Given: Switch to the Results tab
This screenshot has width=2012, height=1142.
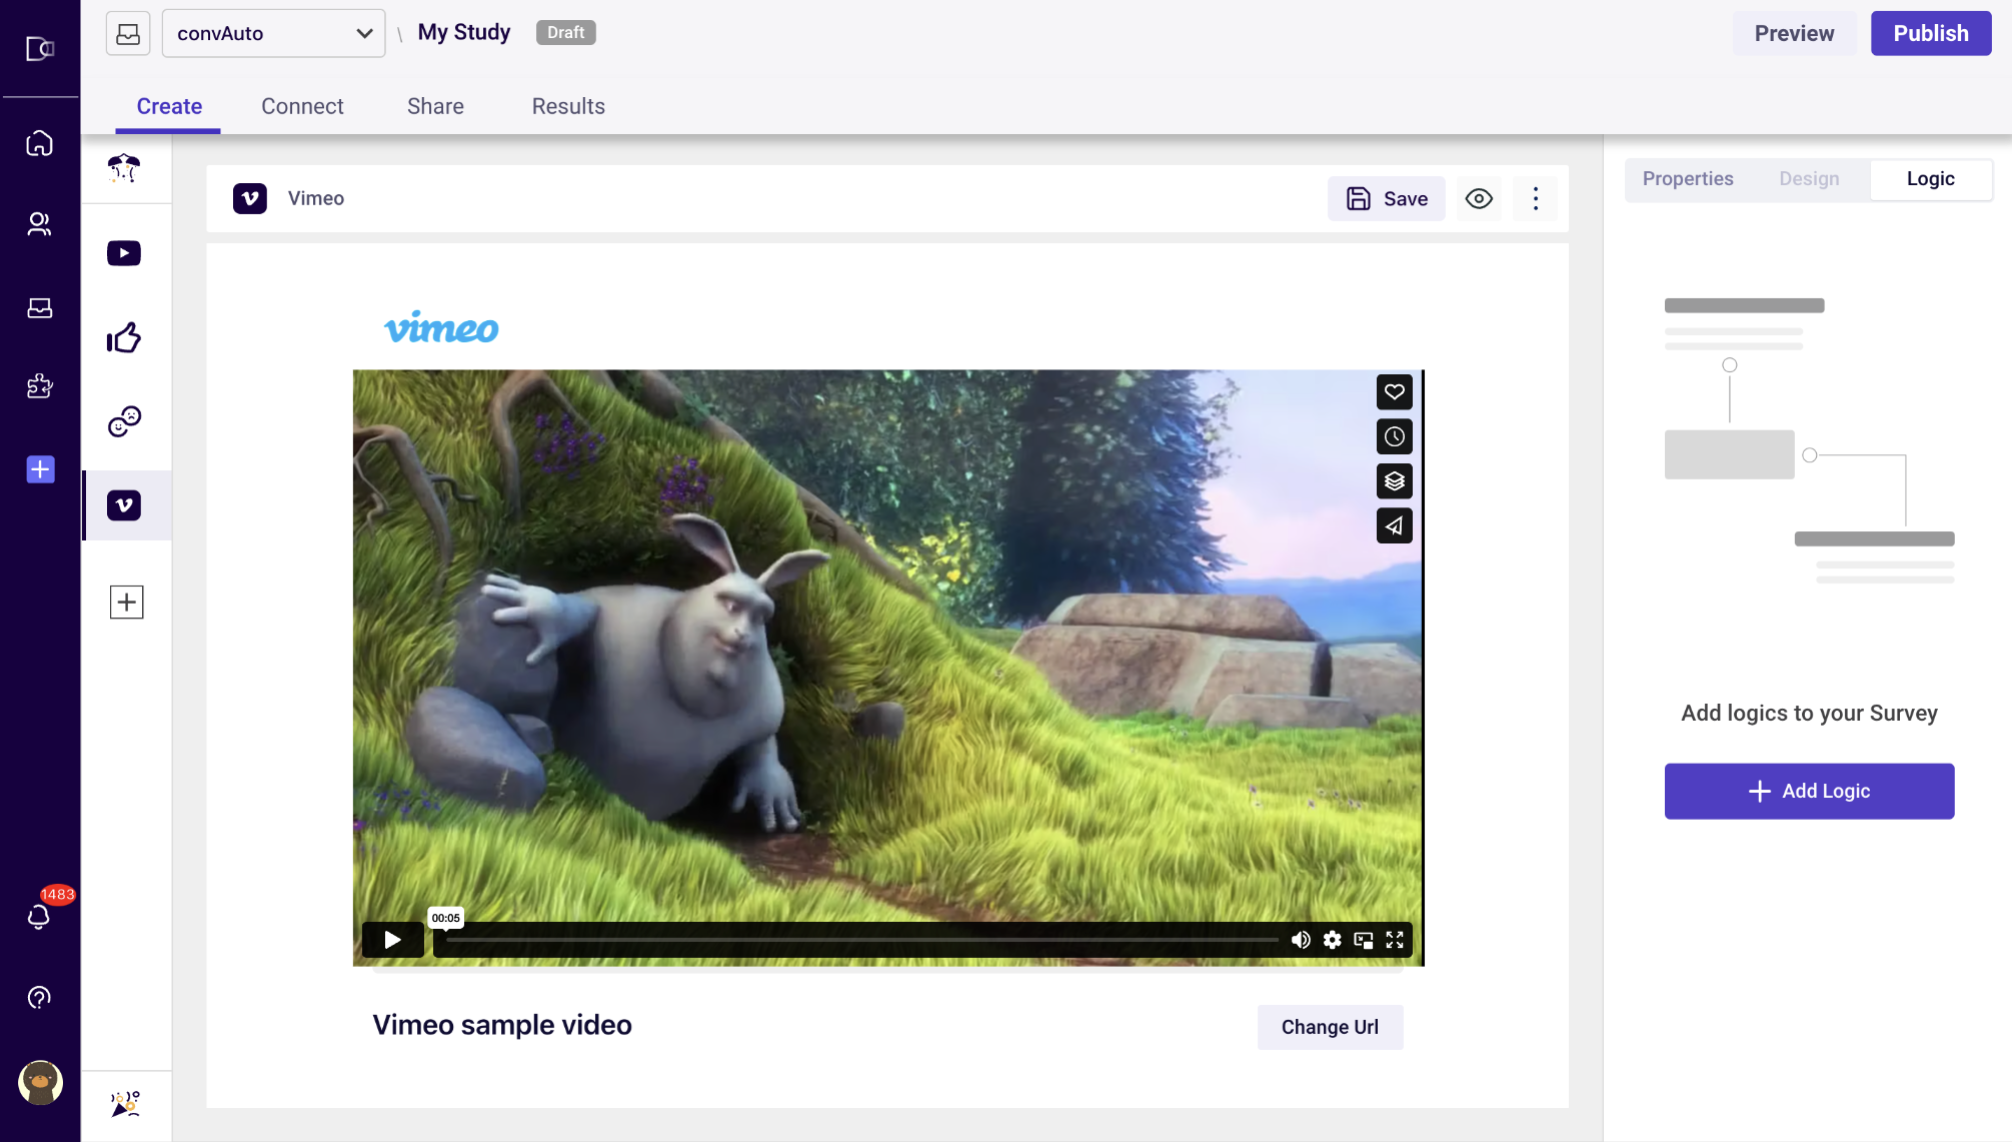Looking at the screenshot, I should click(568, 106).
